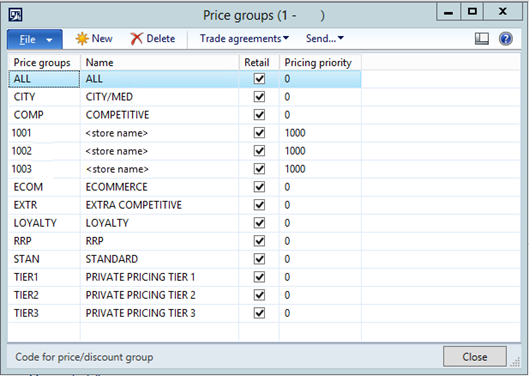529x376 pixels.
Task: Select the TIER1 price group cell
Action: [44, 277]
